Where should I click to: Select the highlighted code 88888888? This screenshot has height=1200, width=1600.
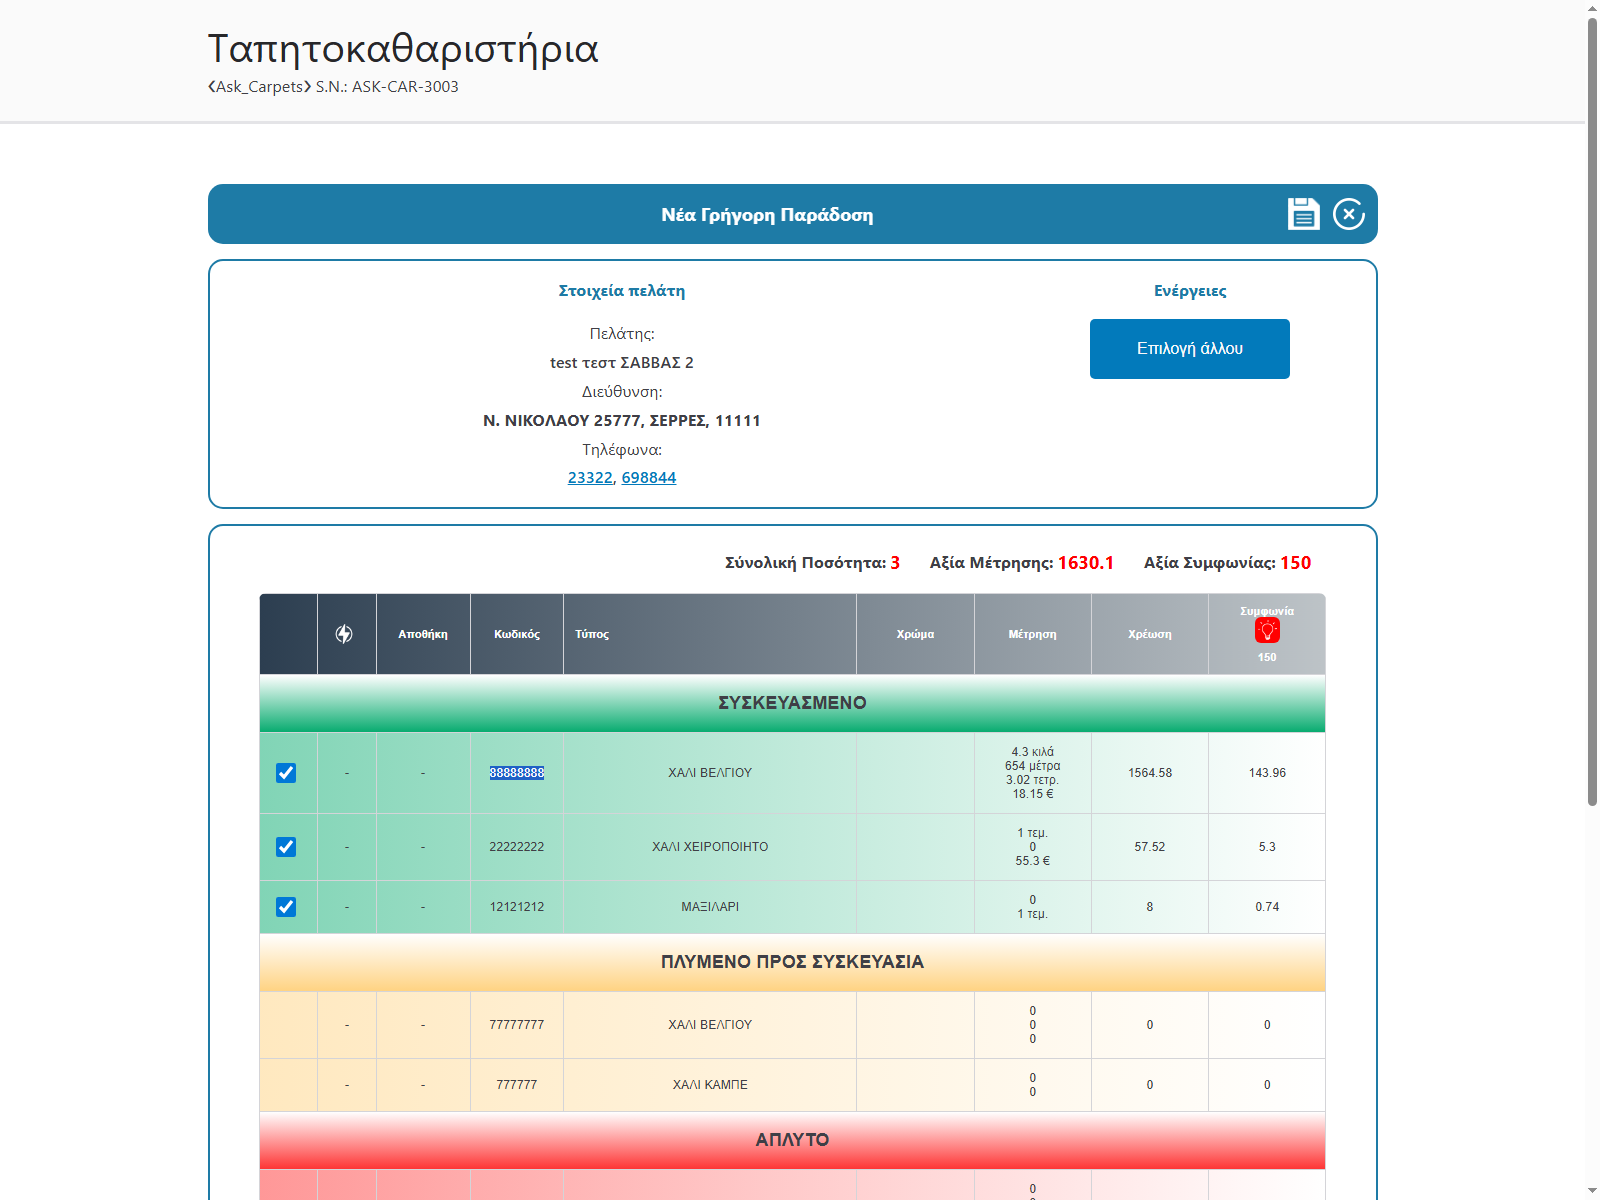tap(517, 773)
